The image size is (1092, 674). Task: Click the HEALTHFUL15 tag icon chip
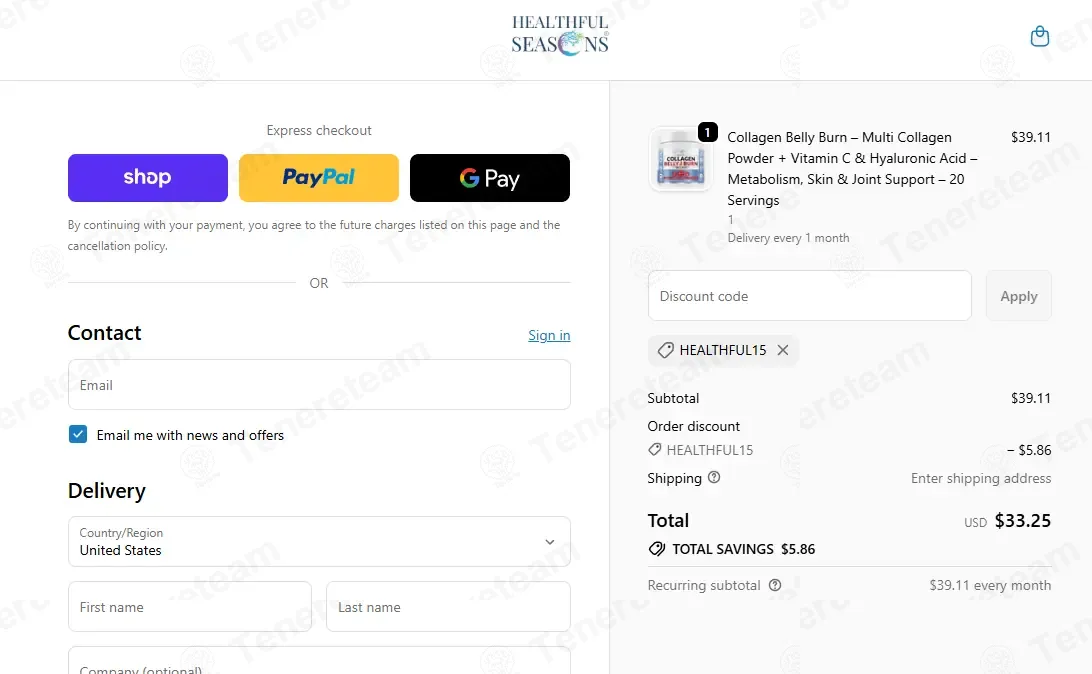[666, 350]
